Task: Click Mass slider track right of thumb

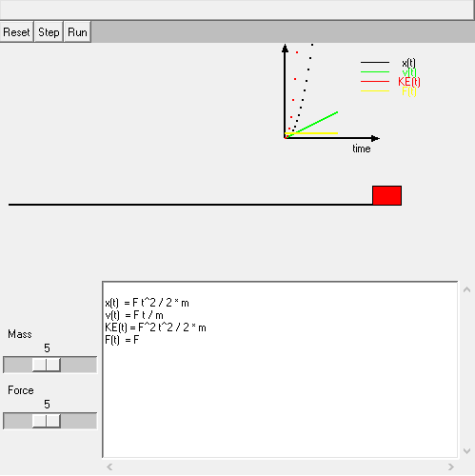Action: pos(79,365)
